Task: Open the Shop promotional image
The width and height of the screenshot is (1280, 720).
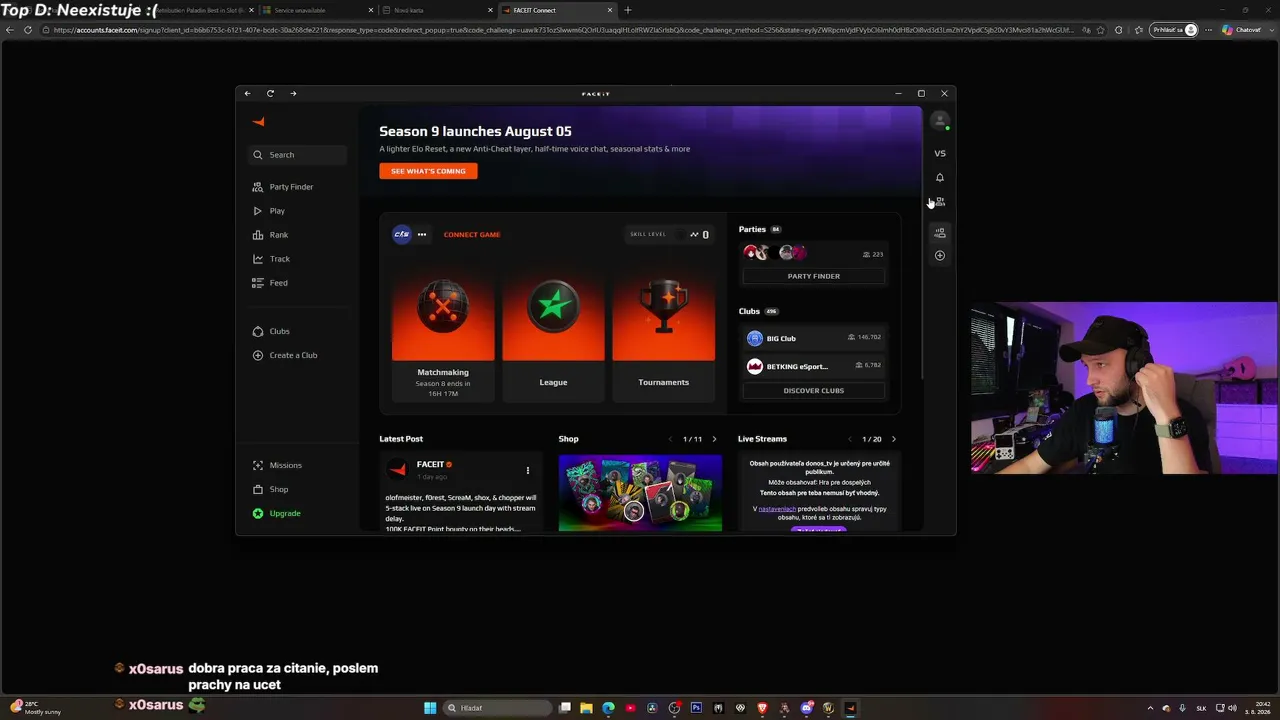Action: (x=640, y=493)
